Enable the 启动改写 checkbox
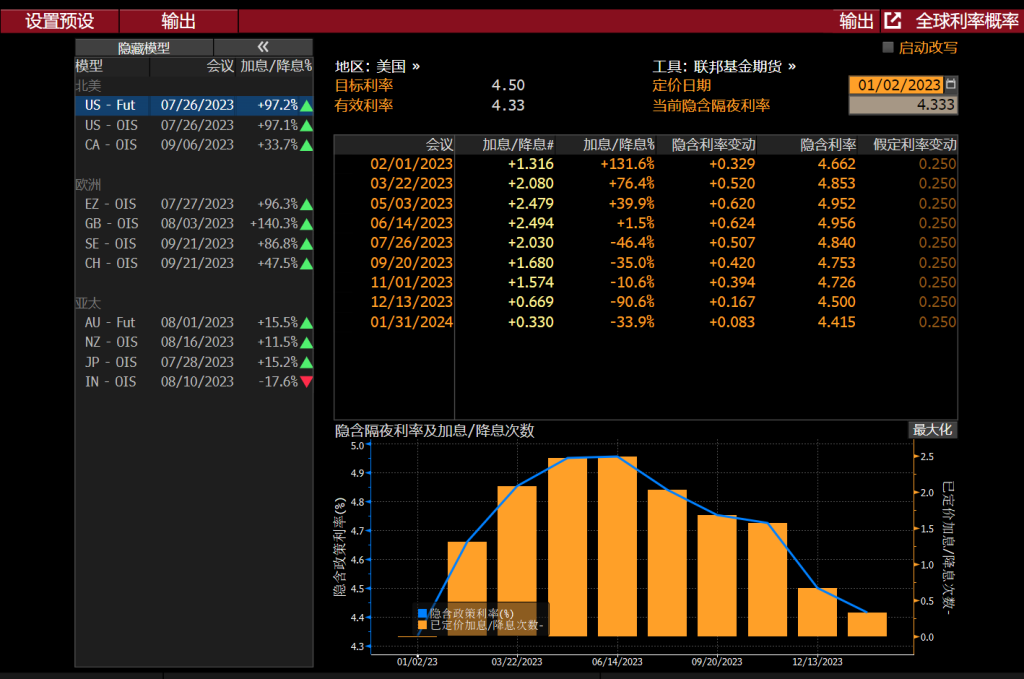1024x679 pixels. (x=888, y=47)
